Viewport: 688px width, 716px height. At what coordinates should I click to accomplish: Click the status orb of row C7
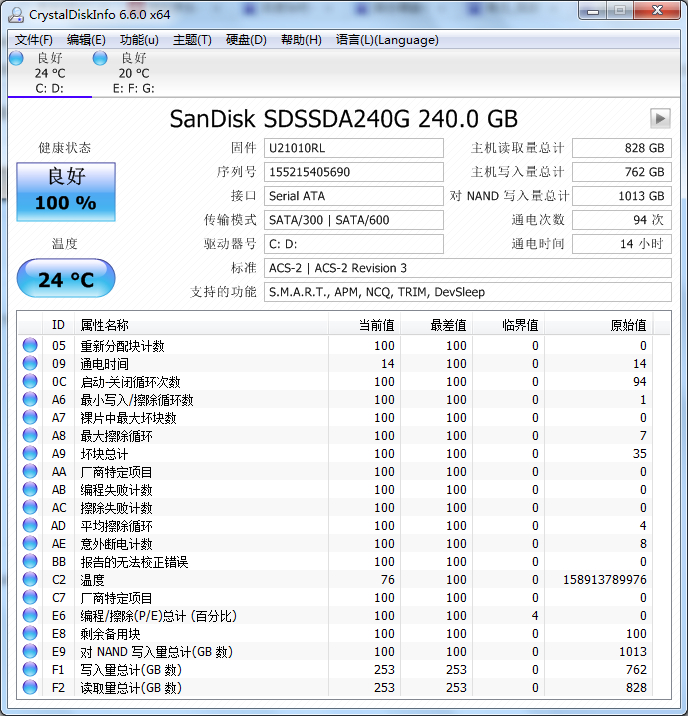pos(30,597)
